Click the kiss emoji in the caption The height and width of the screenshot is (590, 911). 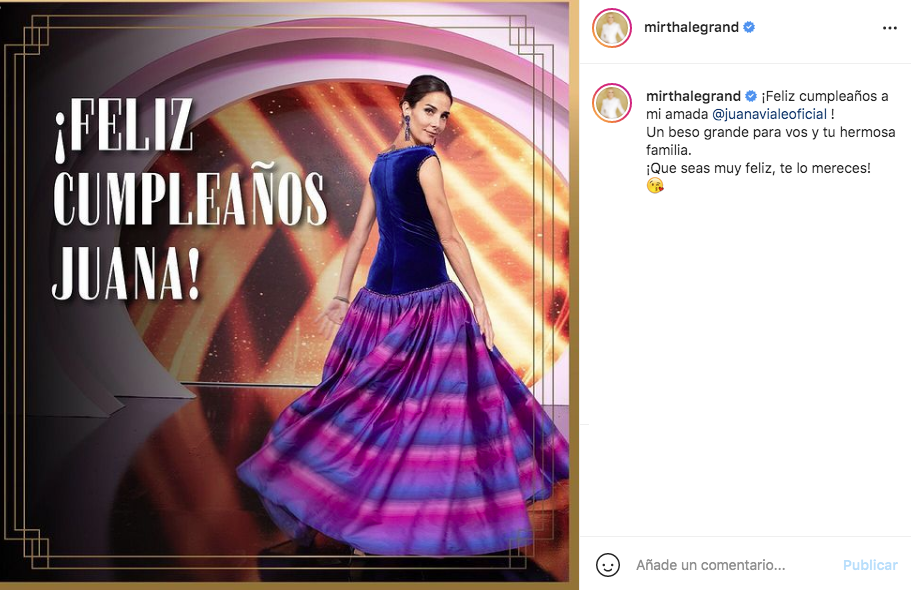[x=655, y=186]
